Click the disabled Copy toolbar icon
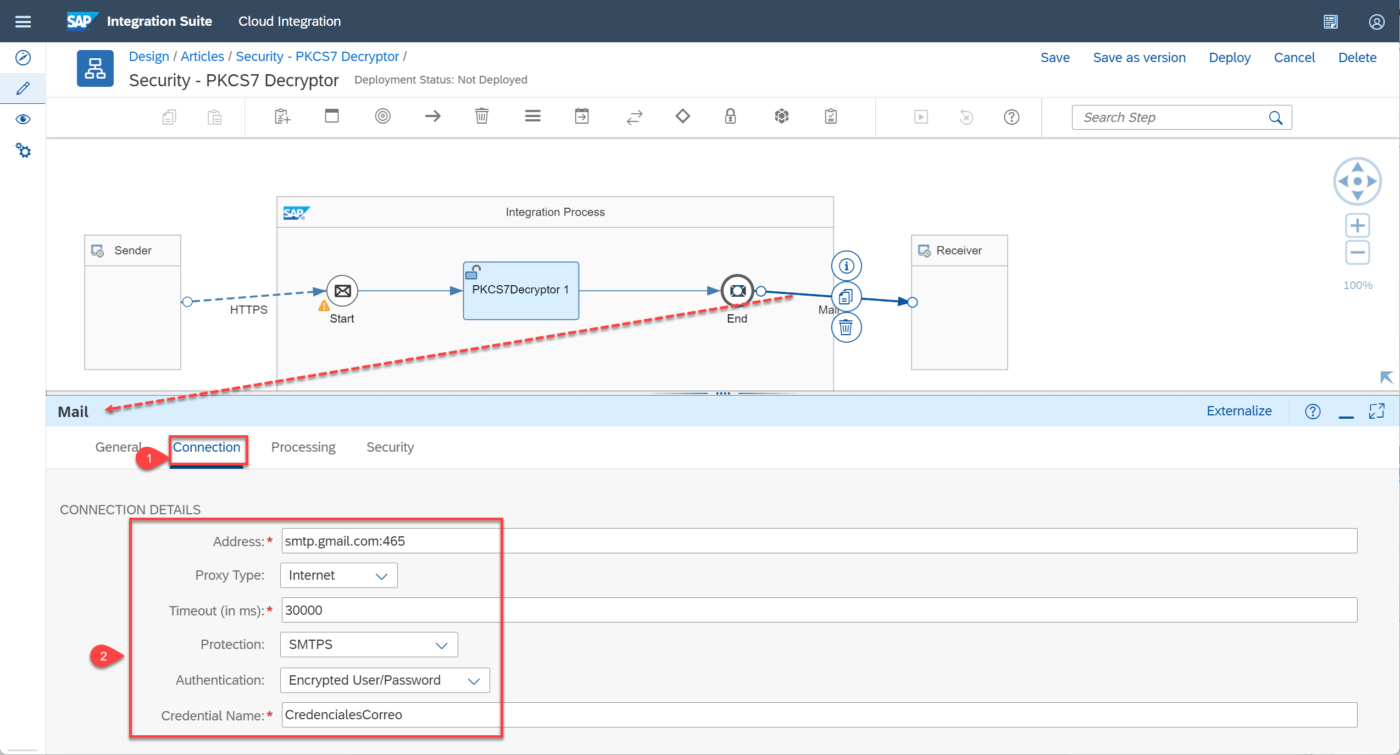This screenshot has width=1400, height=755. click(x=169, y=117)
